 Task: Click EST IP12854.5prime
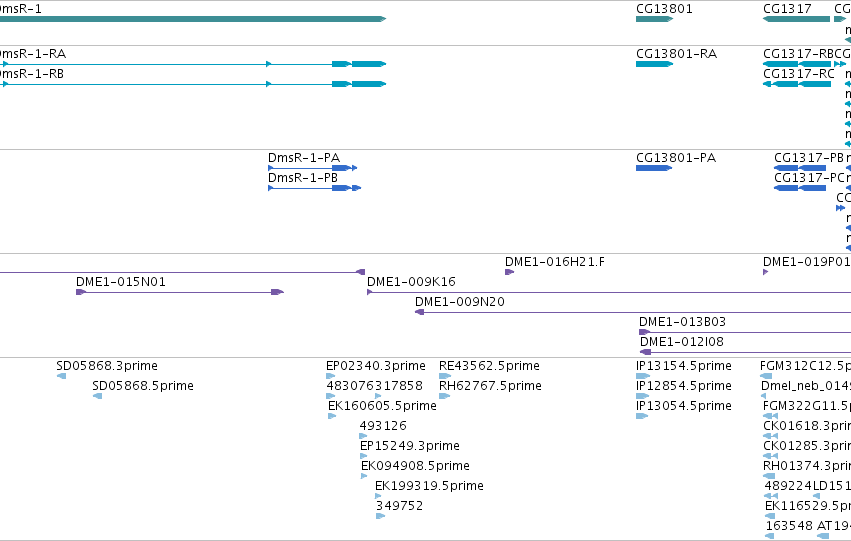(643, 396)
